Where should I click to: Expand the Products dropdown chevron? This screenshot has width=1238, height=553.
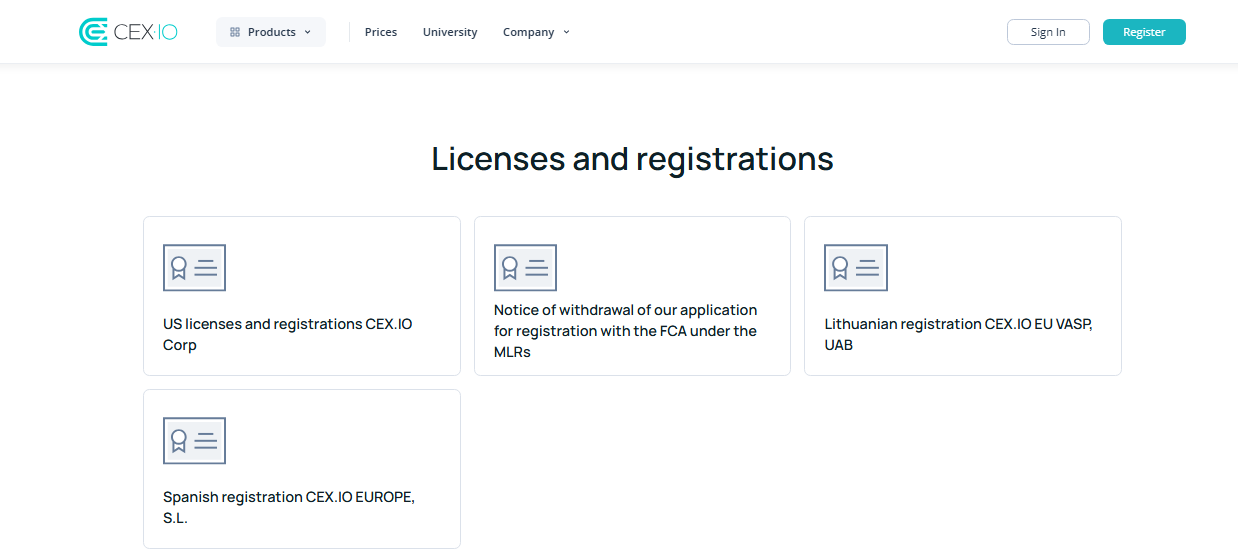pos(308,32)
